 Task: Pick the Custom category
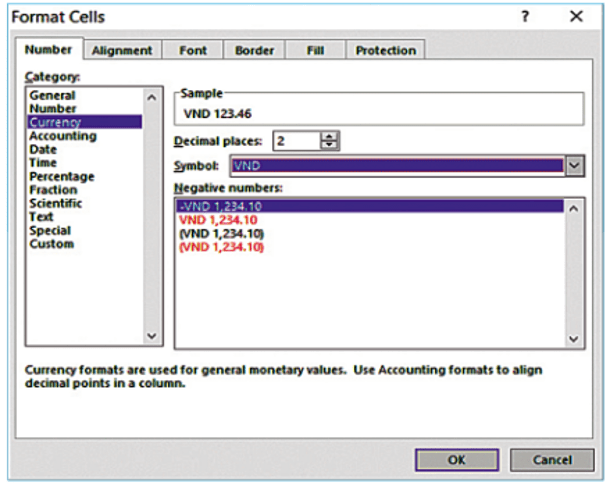pyautogui.click(x=52, y=244)
